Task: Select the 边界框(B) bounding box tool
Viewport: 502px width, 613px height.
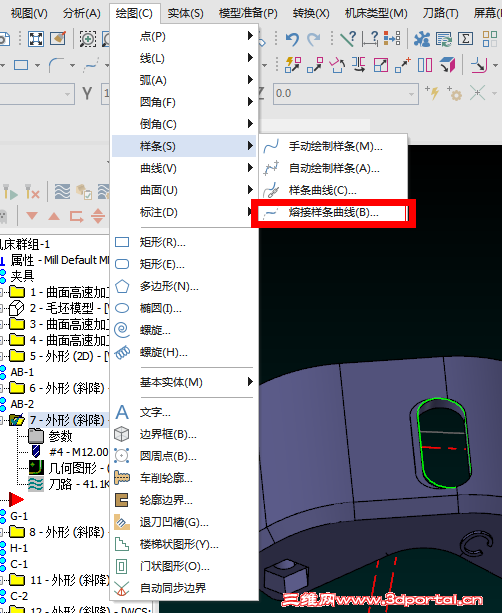Action: [184, 434]
